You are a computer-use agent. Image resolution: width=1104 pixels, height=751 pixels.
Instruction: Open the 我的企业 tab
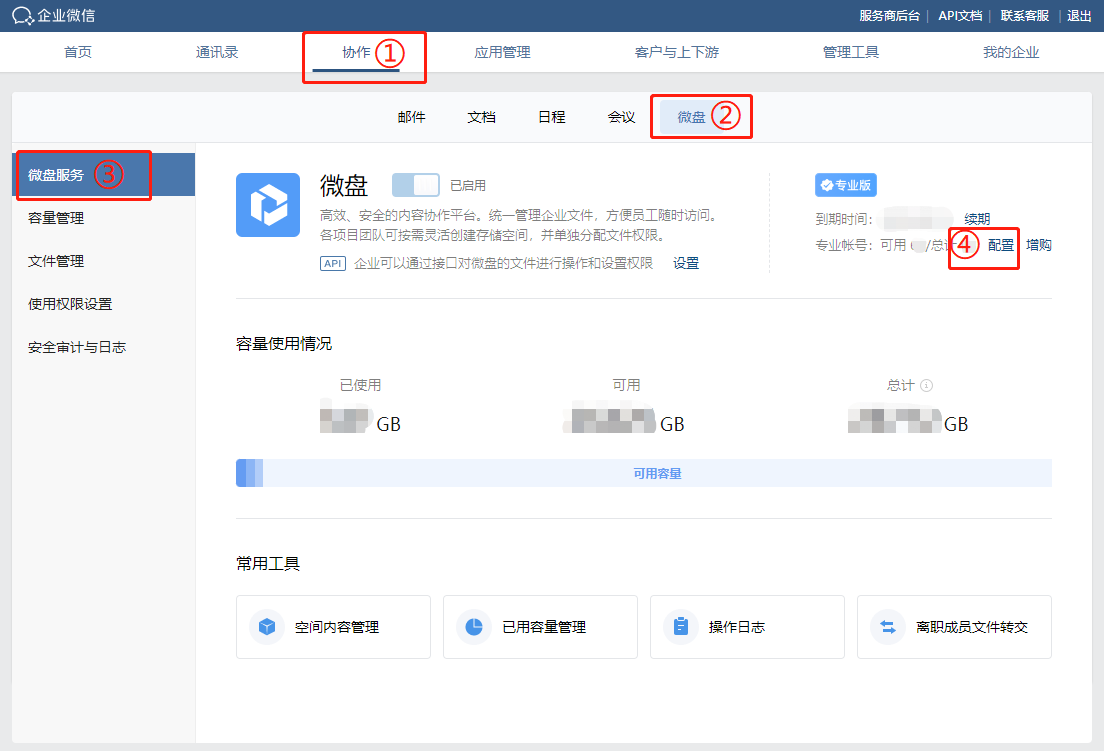(x=1011, y=52)
